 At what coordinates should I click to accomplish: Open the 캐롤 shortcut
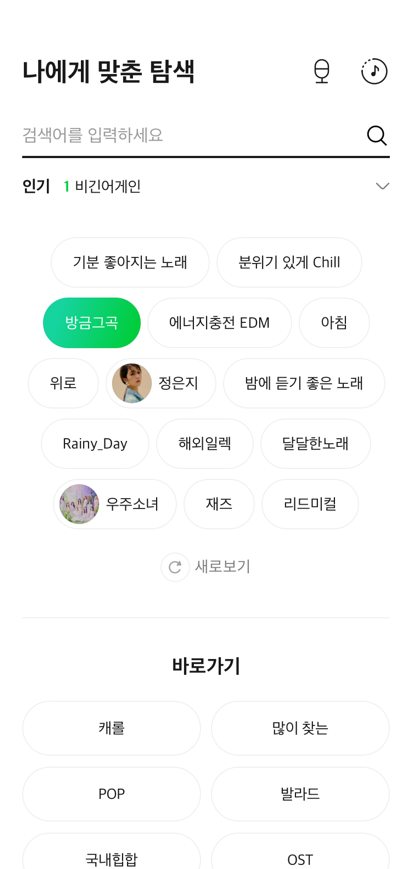tap(111, 728)
